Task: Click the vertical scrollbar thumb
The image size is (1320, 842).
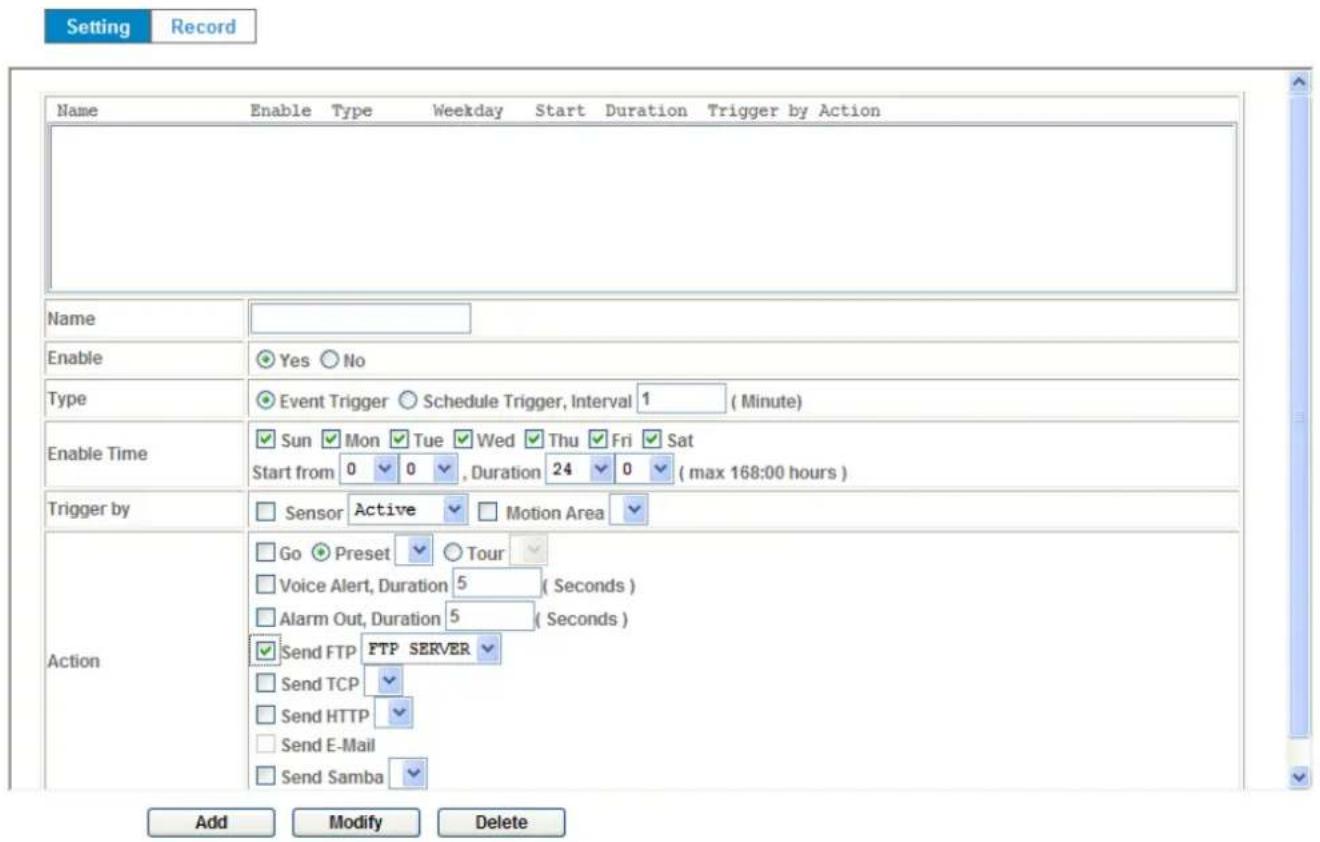Action: point(1299,418)
